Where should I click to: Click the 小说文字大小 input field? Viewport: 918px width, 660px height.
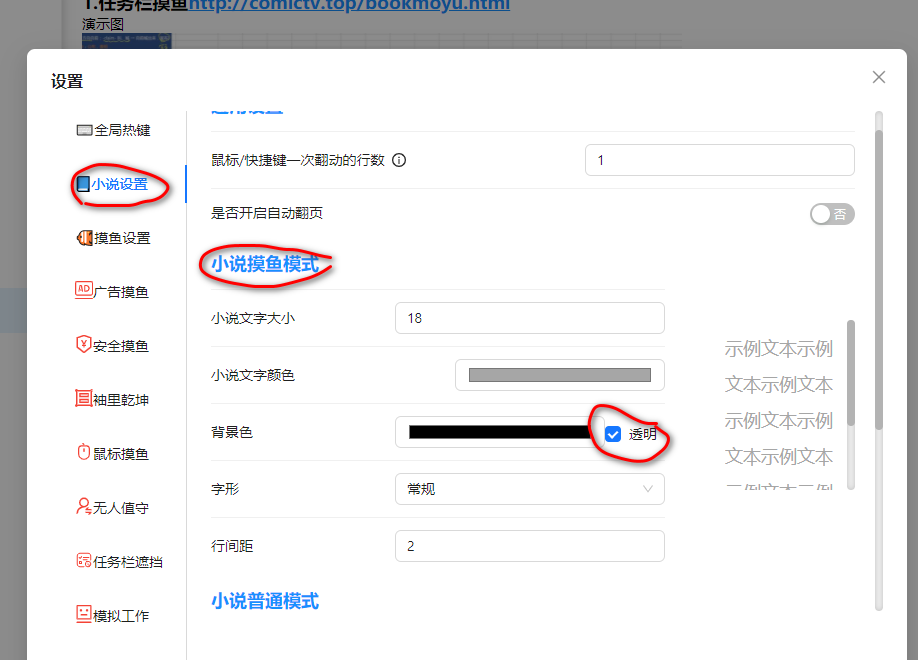530,318
